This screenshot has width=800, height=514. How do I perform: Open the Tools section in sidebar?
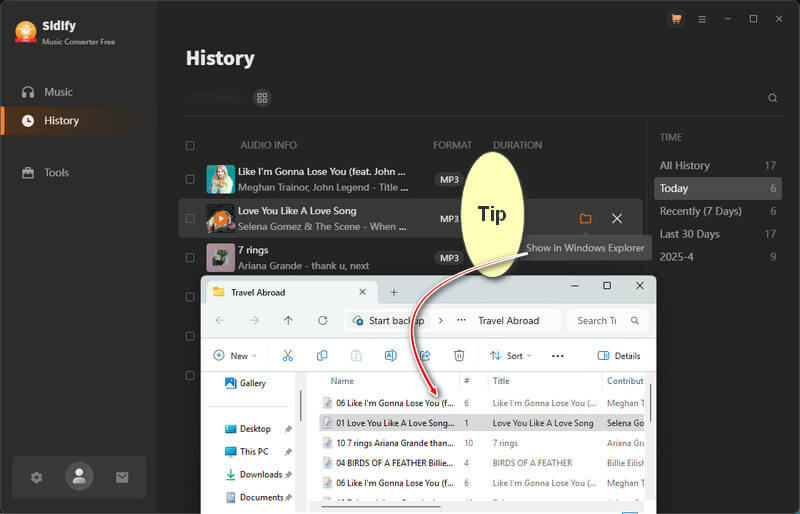pos(56,172)
